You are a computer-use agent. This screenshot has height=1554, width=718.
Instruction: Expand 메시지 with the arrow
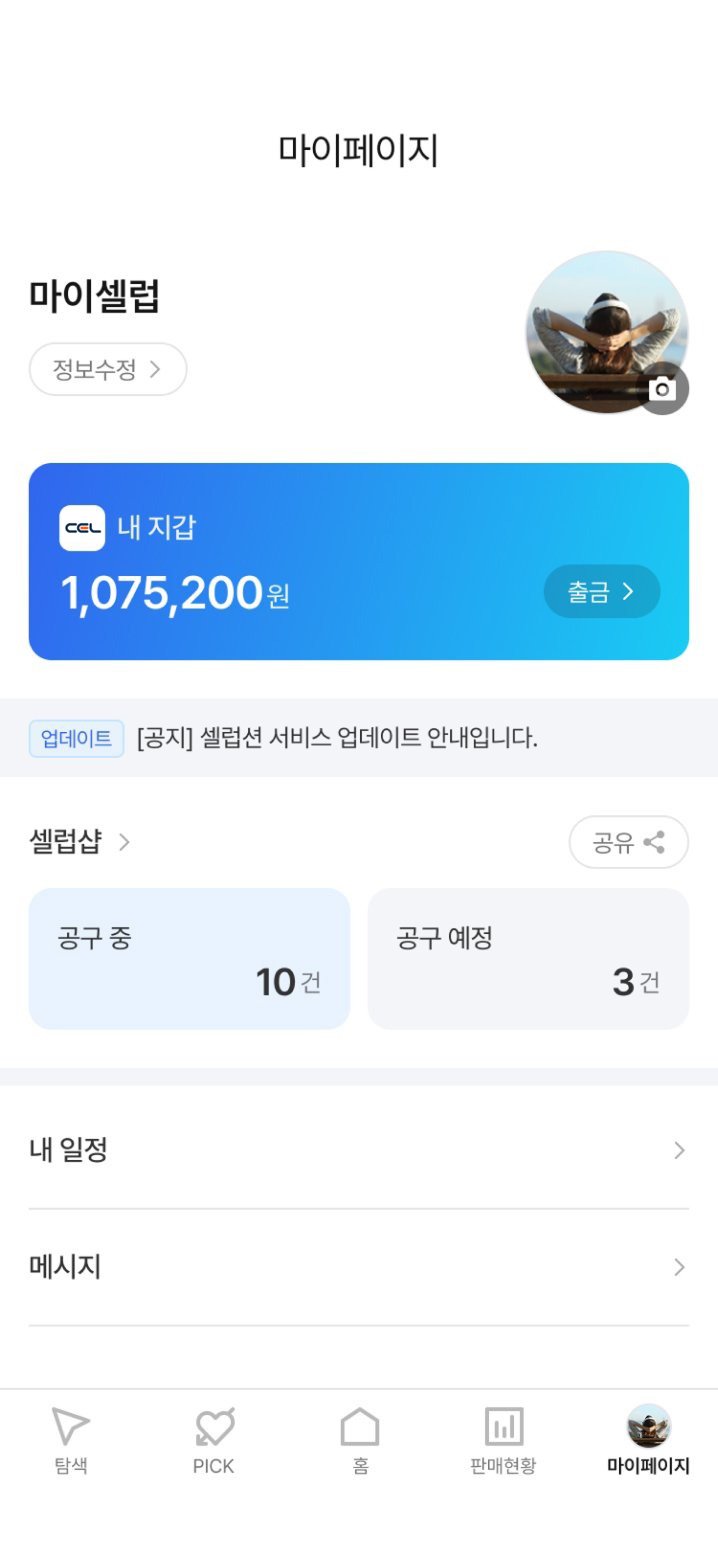pos(677,1266)
